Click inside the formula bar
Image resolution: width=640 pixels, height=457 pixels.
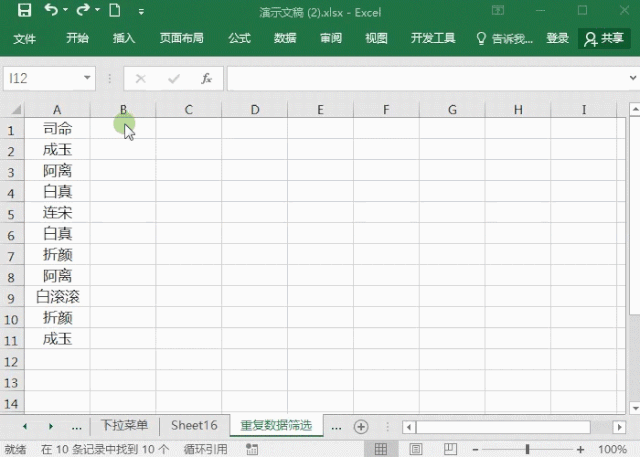[427, 78]
